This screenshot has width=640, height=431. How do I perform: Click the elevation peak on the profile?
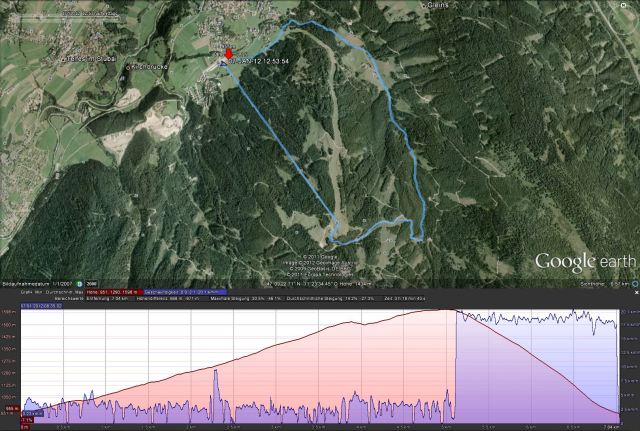point(455,311)
